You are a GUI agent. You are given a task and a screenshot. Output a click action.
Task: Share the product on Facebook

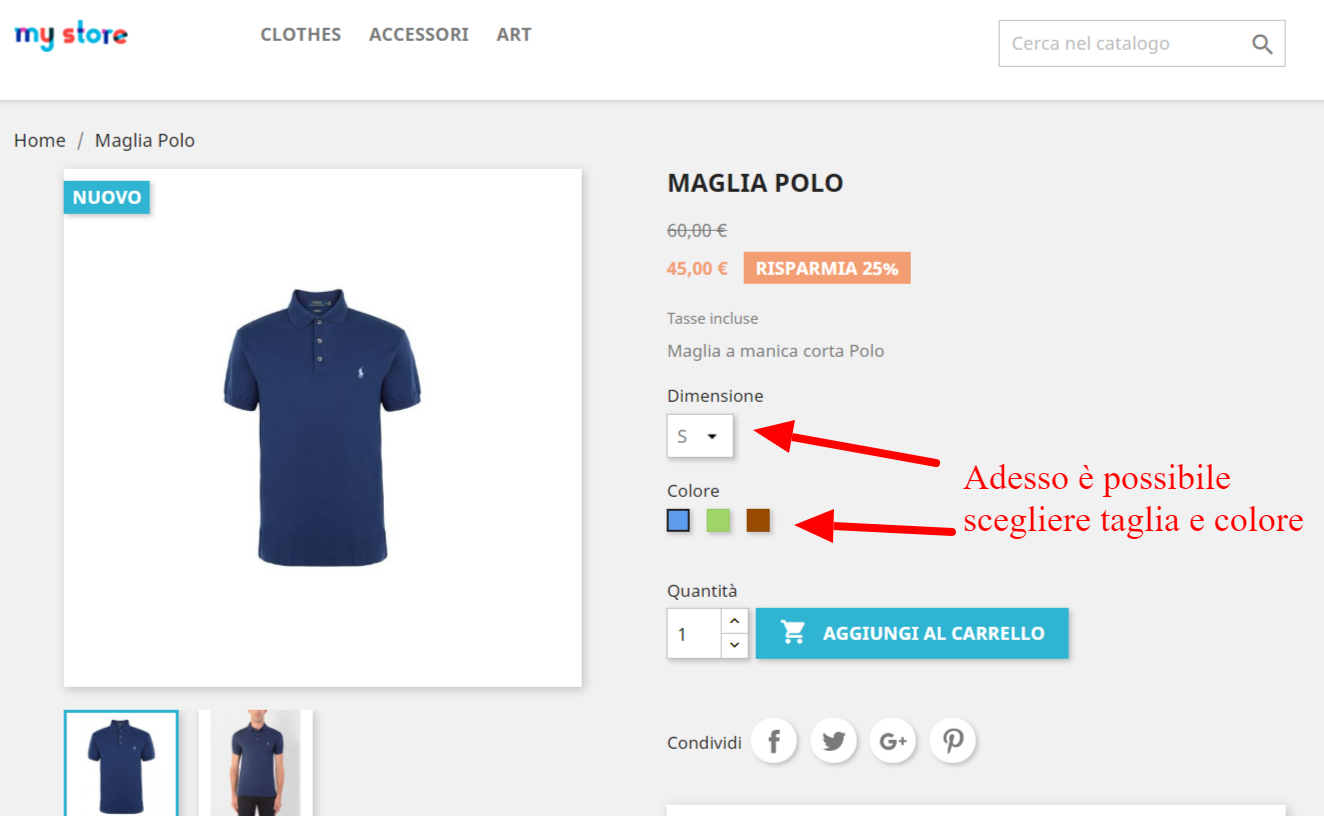coord(773,740)
